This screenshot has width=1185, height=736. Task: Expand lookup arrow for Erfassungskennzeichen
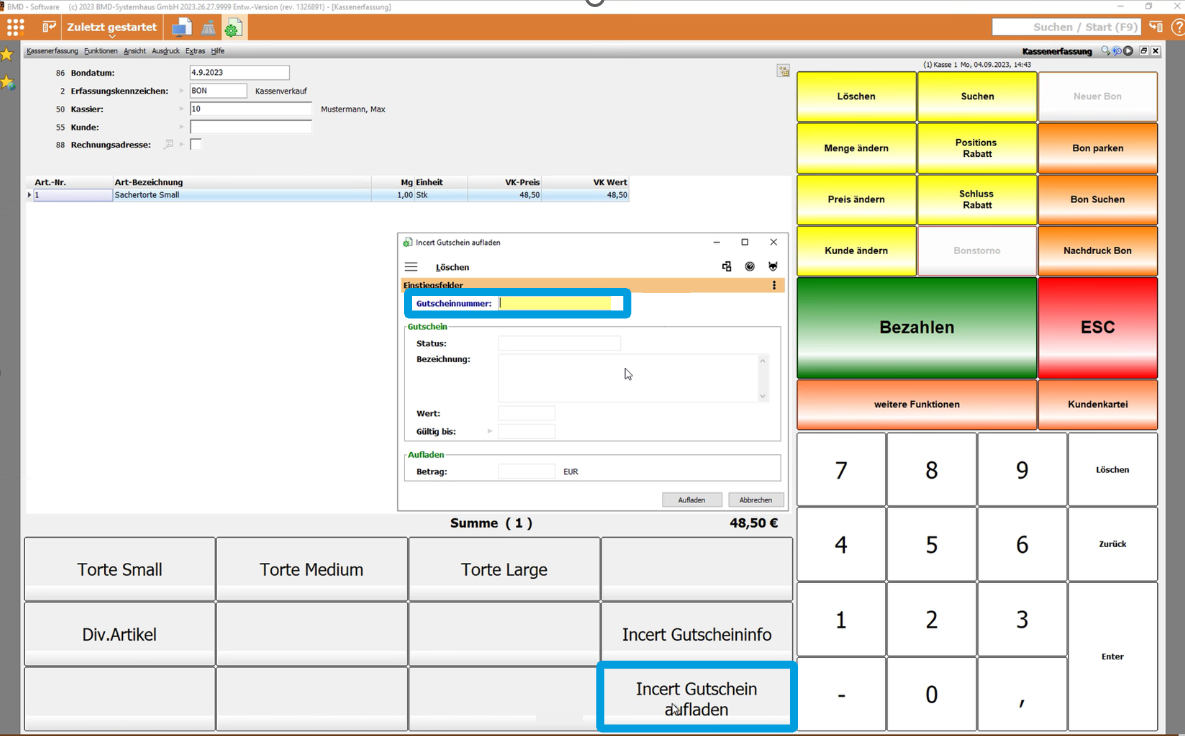(181, 91)
